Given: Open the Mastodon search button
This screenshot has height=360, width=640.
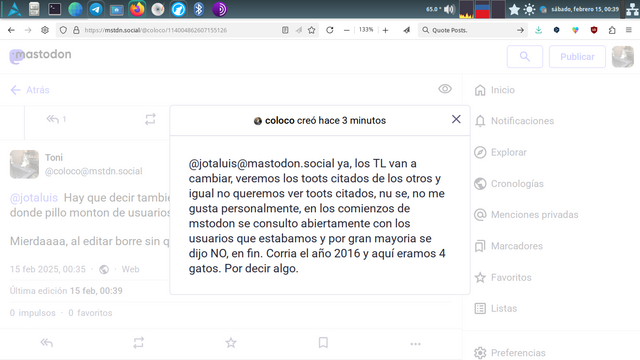Looking at the screenshot, I should (x=525, y=57).
